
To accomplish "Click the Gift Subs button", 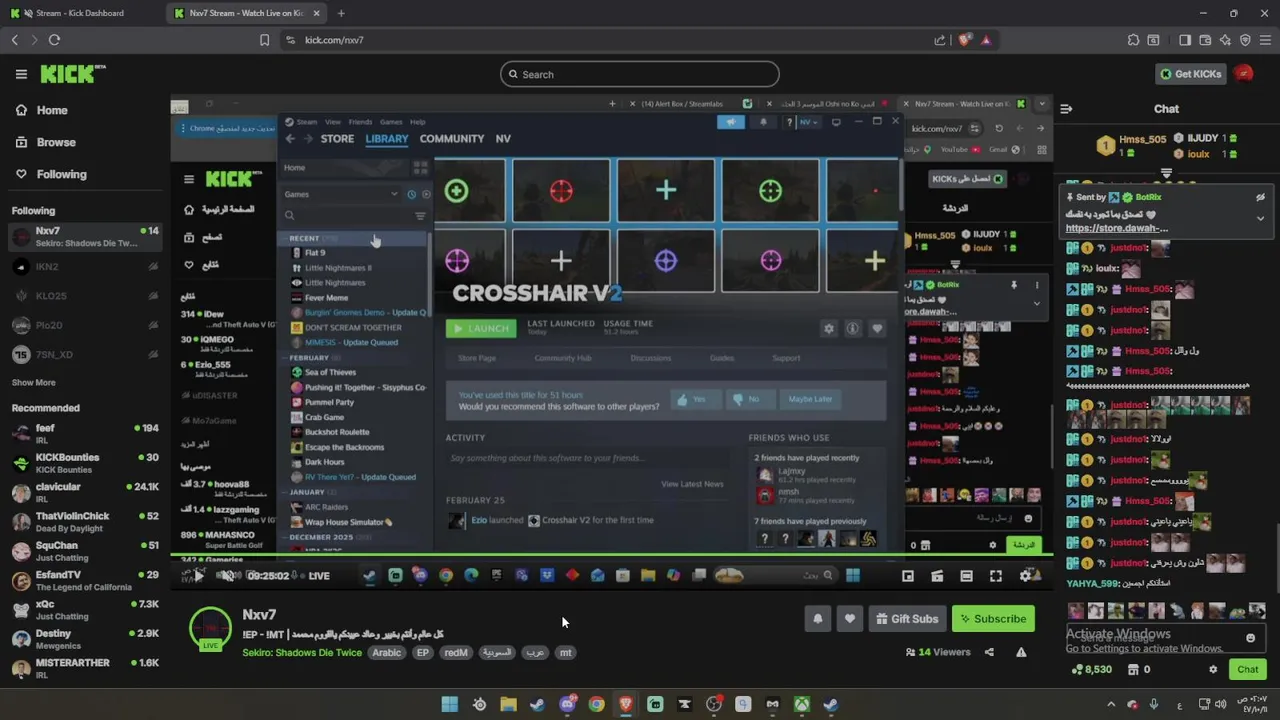I will coord(907,619).
